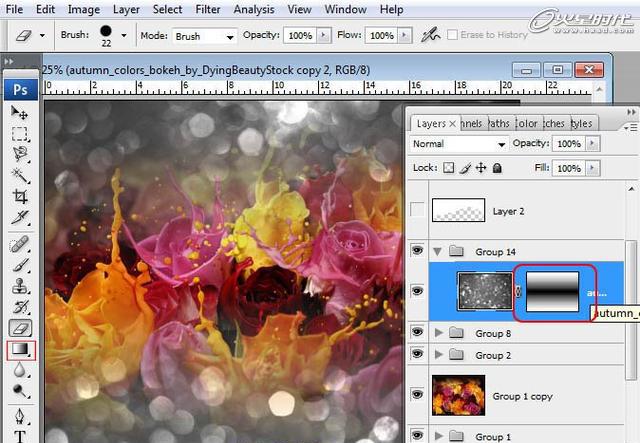Select the Clone Stamp tool
Viewport: 640px width, 443px height.
[x=19, y=286]
